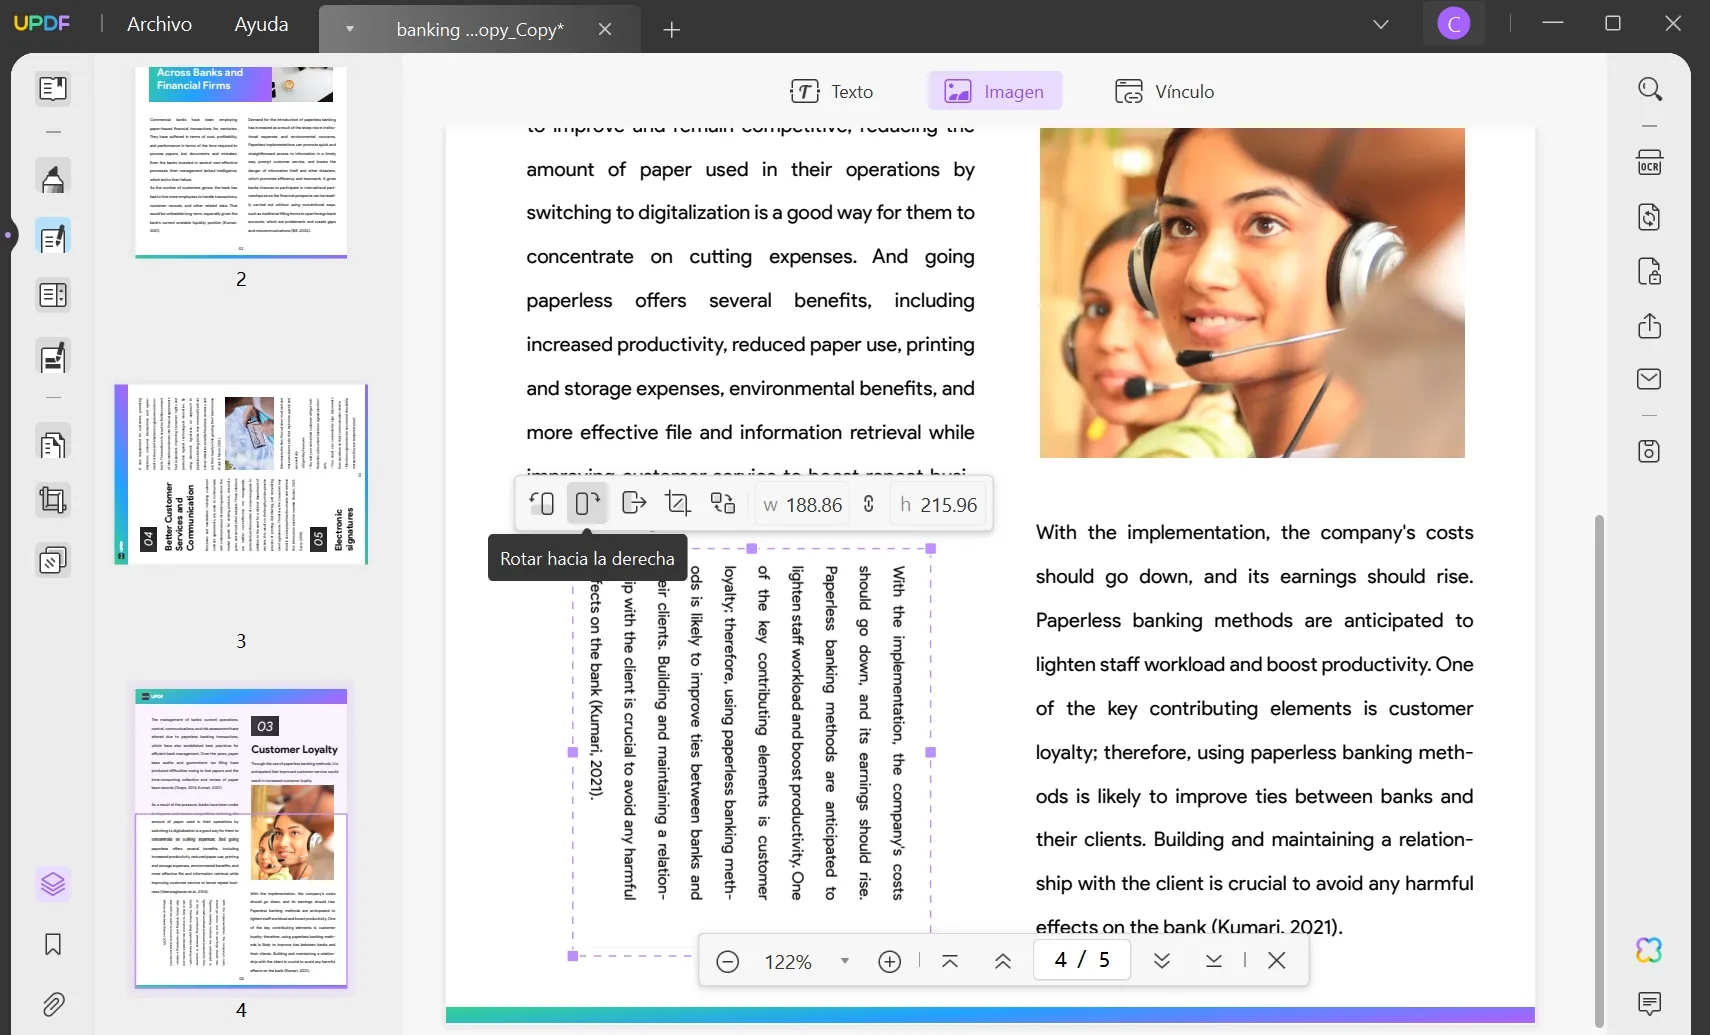This screenshot has height=1035, width=1710.
Task: Share this file icon
Action: click(x=1650, y=326)
